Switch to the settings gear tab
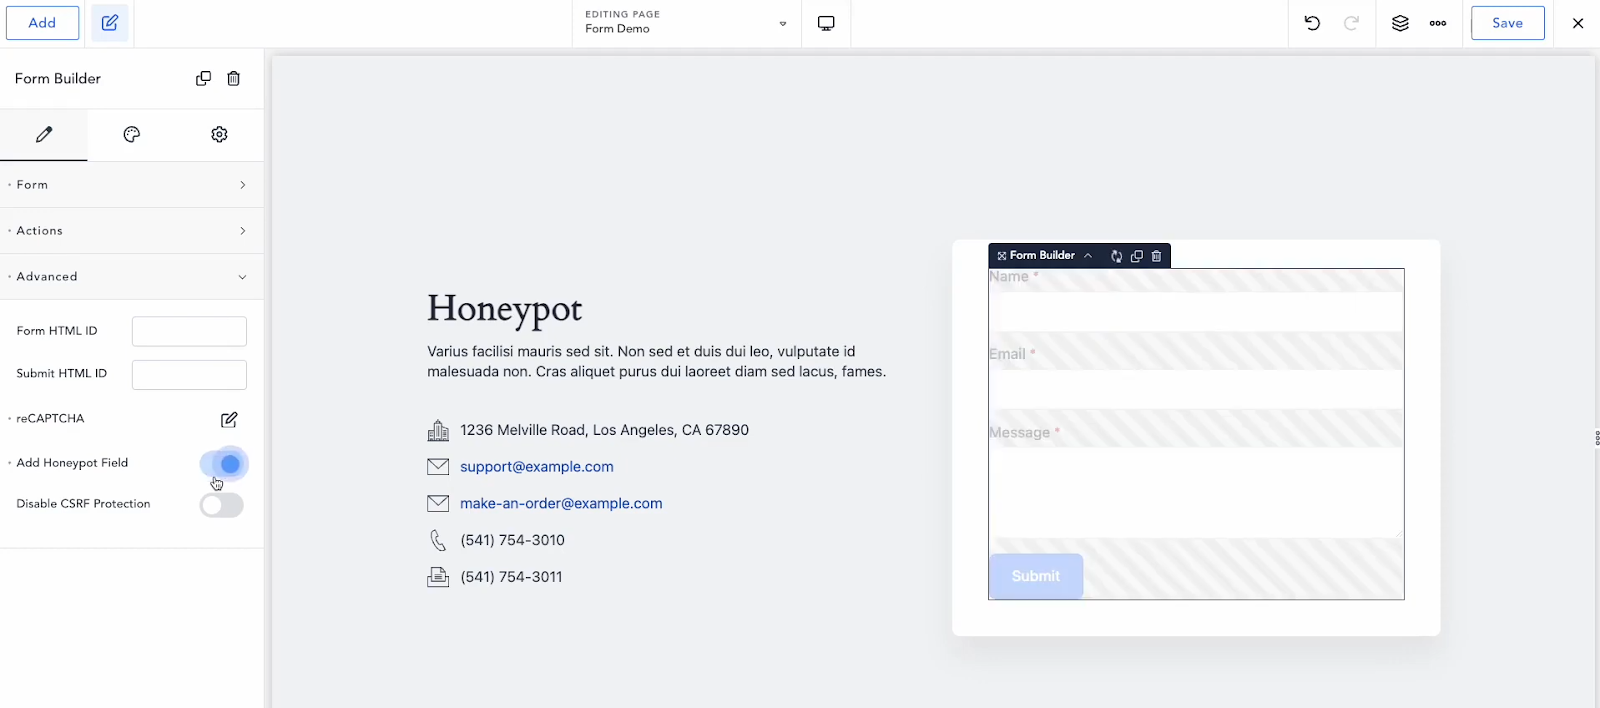Viewport: 1600px width, 708px height. (x=219, y=134)
